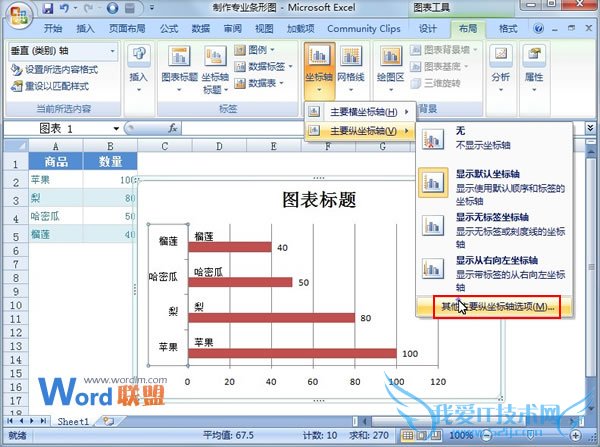This screenshot has height=447, width=600.
Task: Save the workbook with the floppy icon
Action: [48, 8]
